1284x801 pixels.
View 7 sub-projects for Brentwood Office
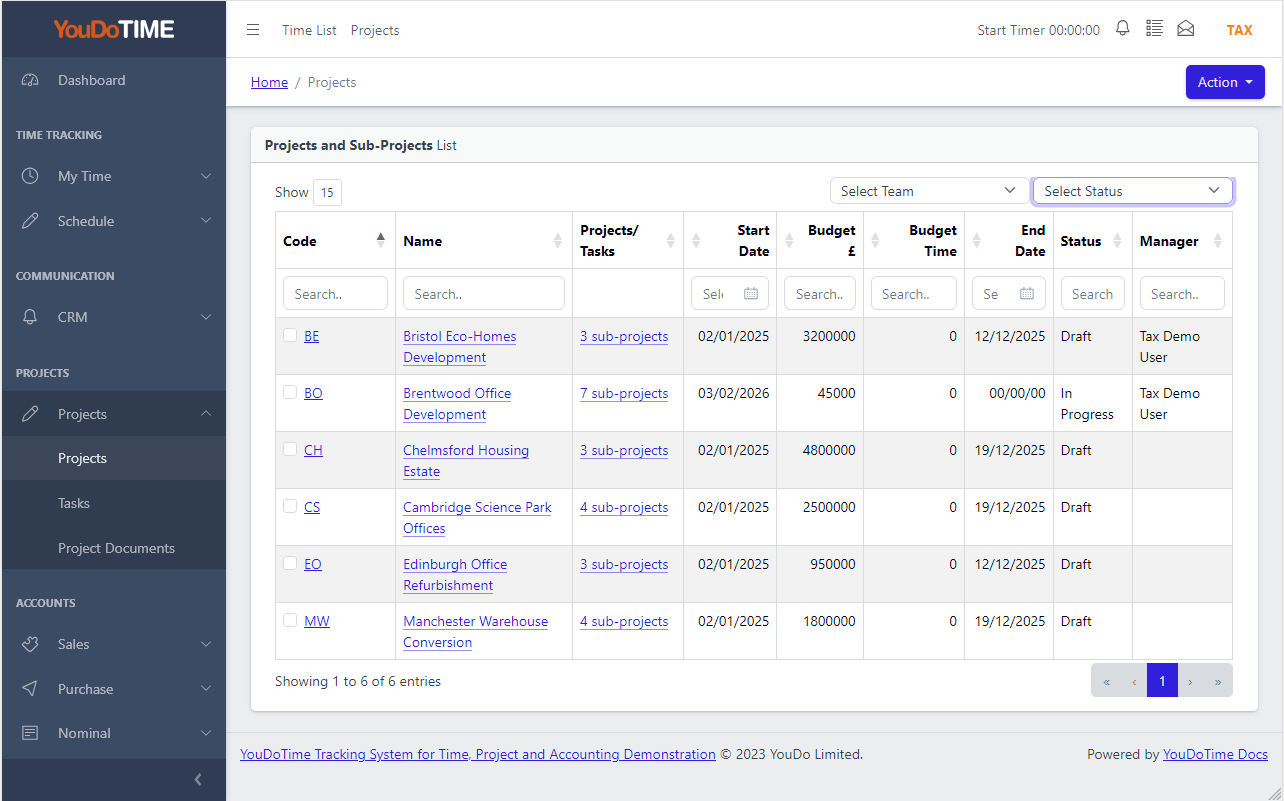(624, 393)
